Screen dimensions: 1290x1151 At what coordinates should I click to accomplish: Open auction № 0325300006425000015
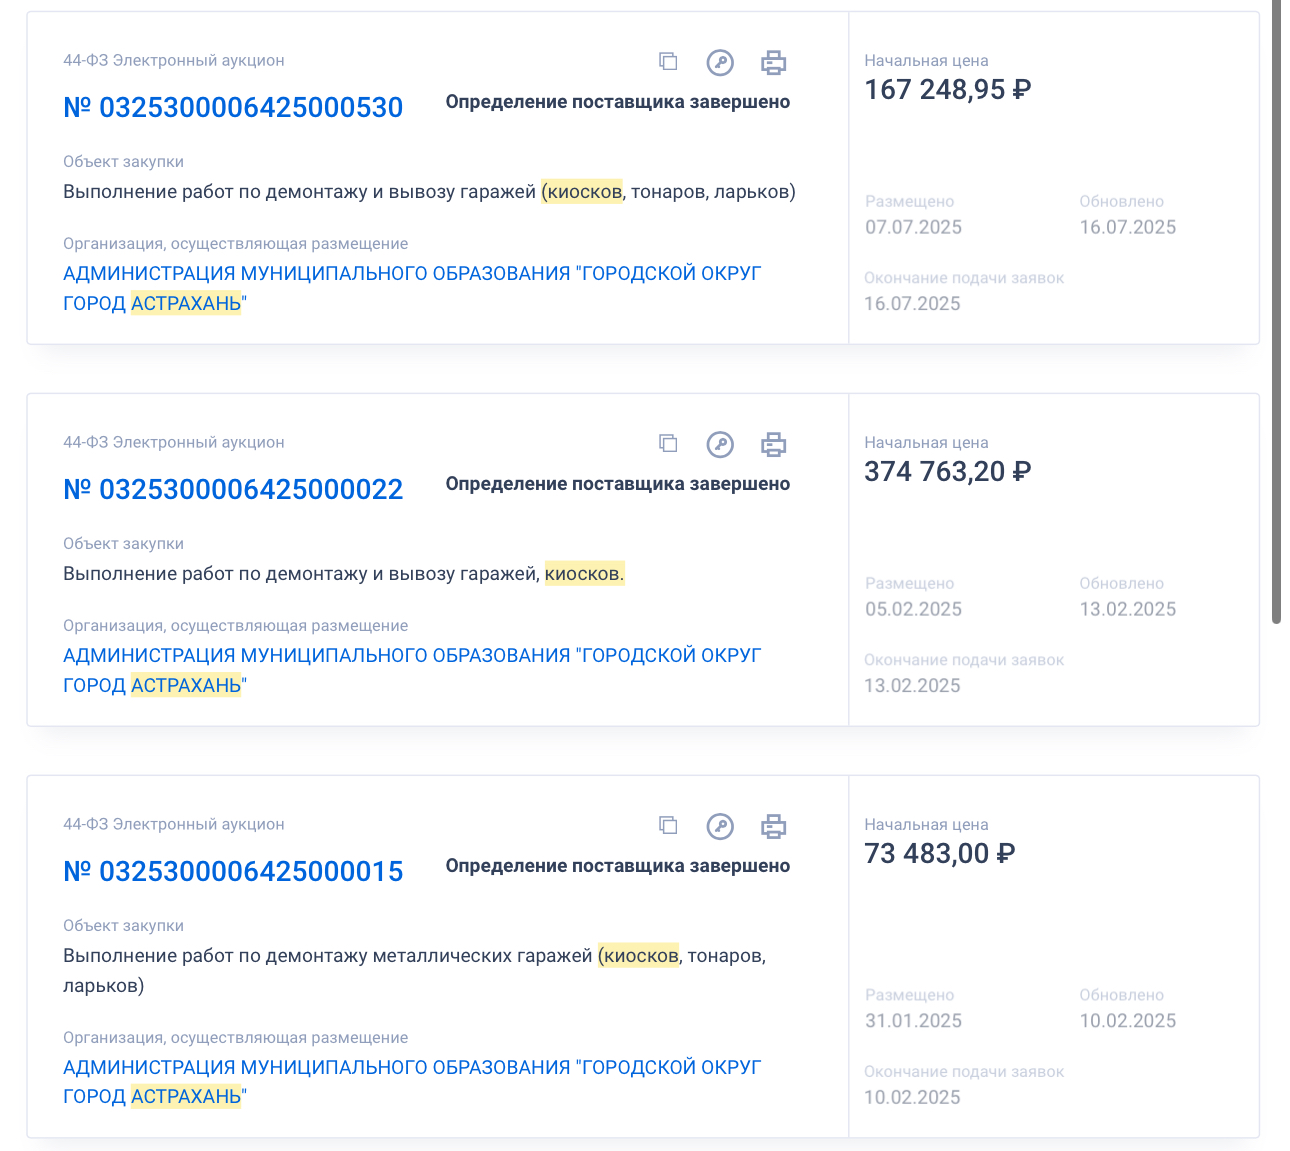coord(233,872)
